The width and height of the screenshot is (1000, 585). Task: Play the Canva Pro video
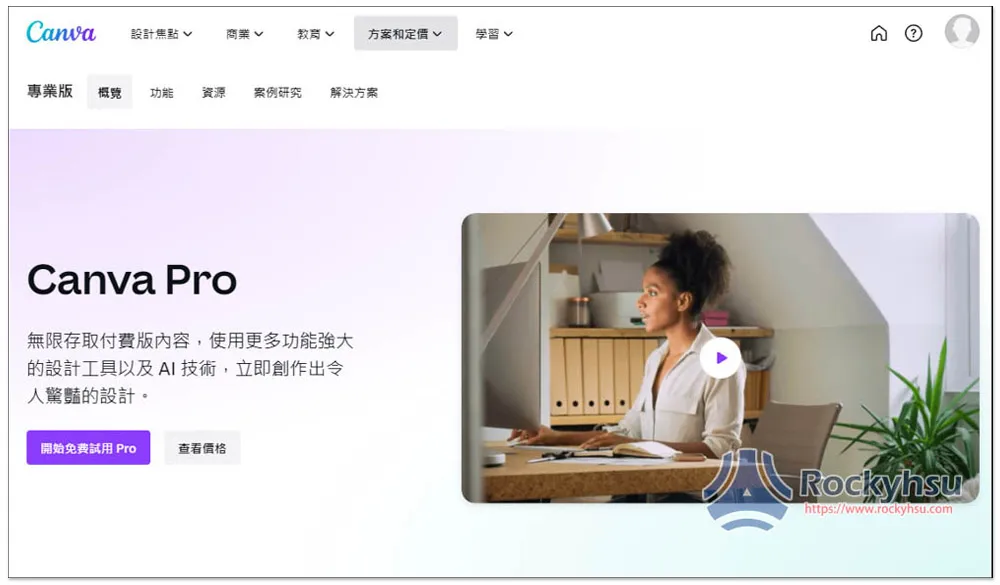(721, 358)
